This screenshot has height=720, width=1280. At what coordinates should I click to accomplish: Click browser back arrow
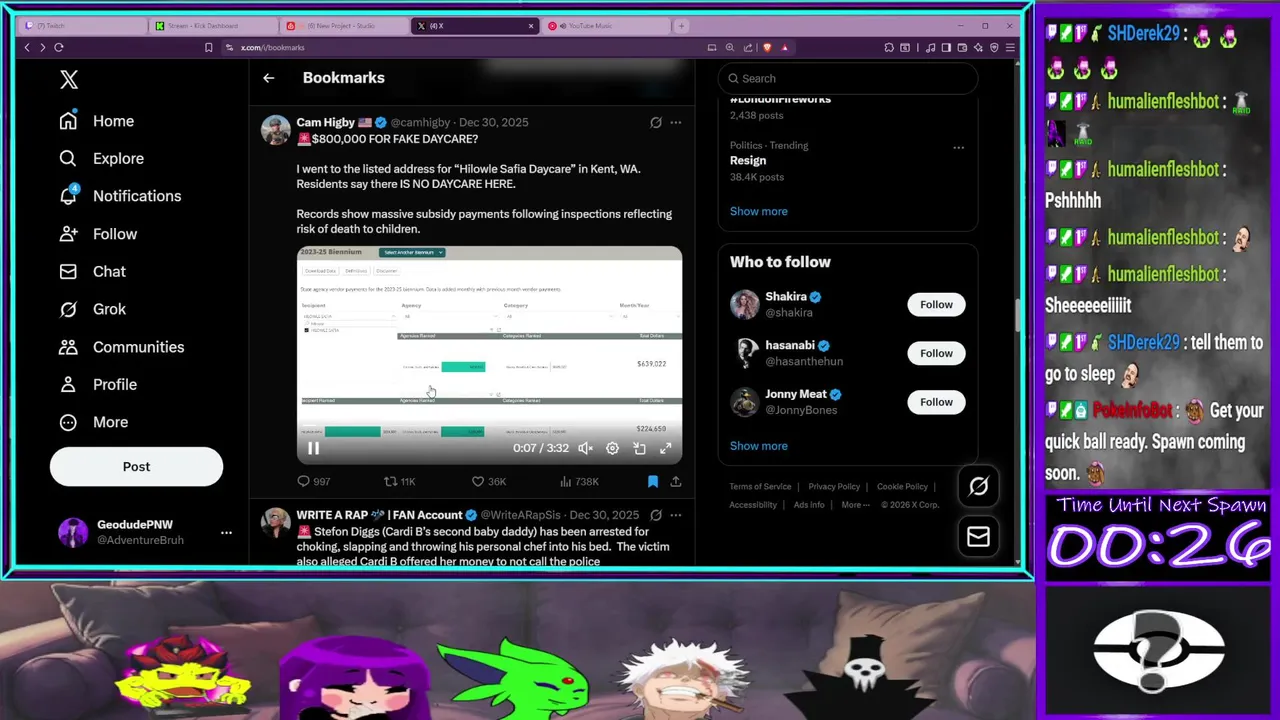pos(27,47)
